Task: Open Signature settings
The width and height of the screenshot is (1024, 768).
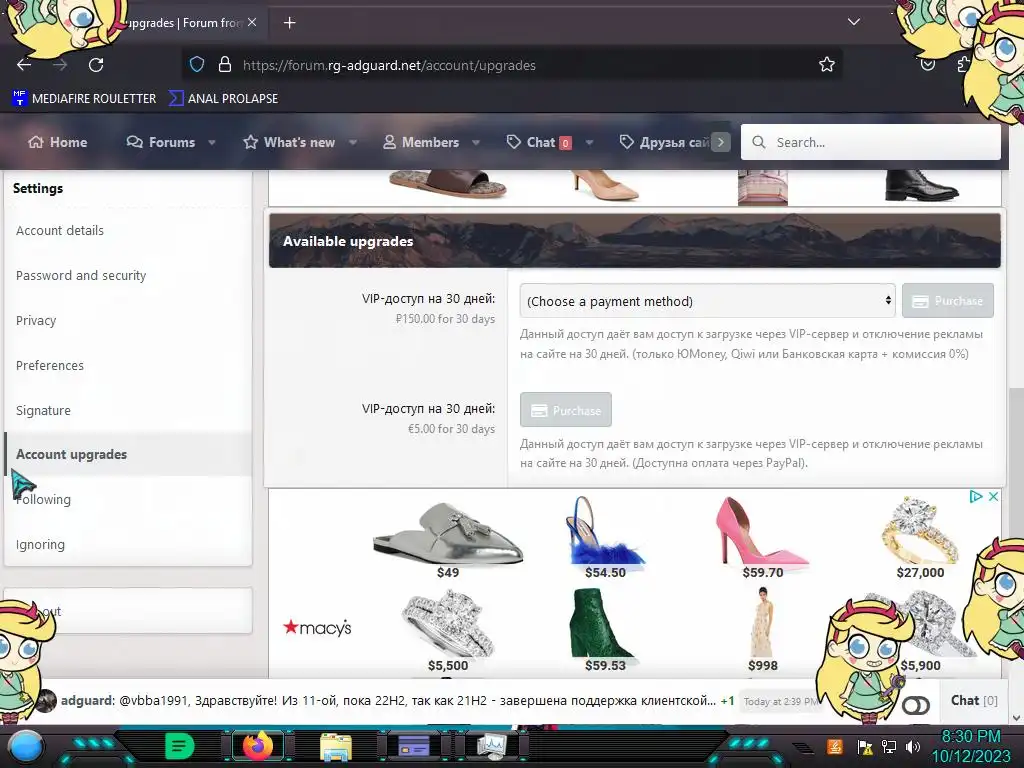Action: [x=43, y=411]
